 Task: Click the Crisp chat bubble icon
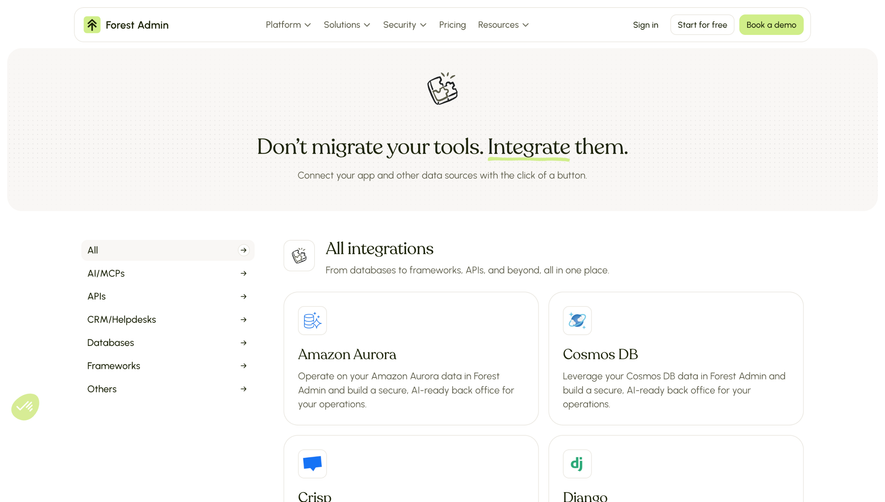coord(312,464)
